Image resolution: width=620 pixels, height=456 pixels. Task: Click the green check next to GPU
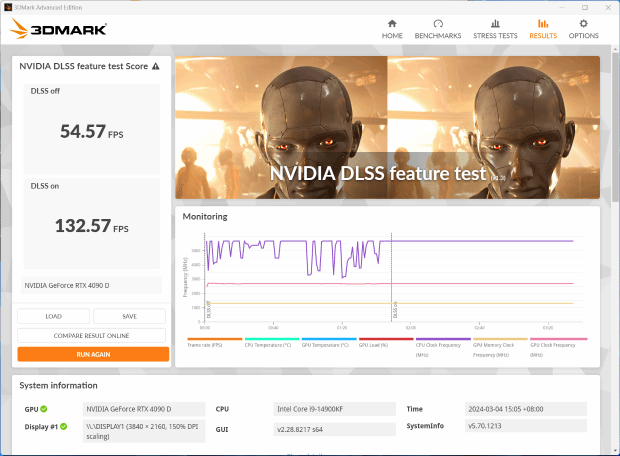pos(44,409)
